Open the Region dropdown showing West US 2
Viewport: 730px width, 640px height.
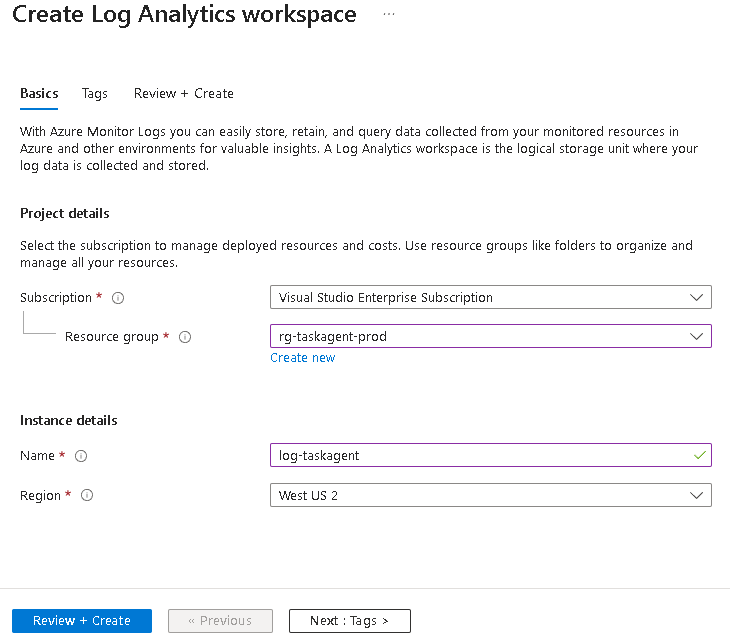pos(491,495)
